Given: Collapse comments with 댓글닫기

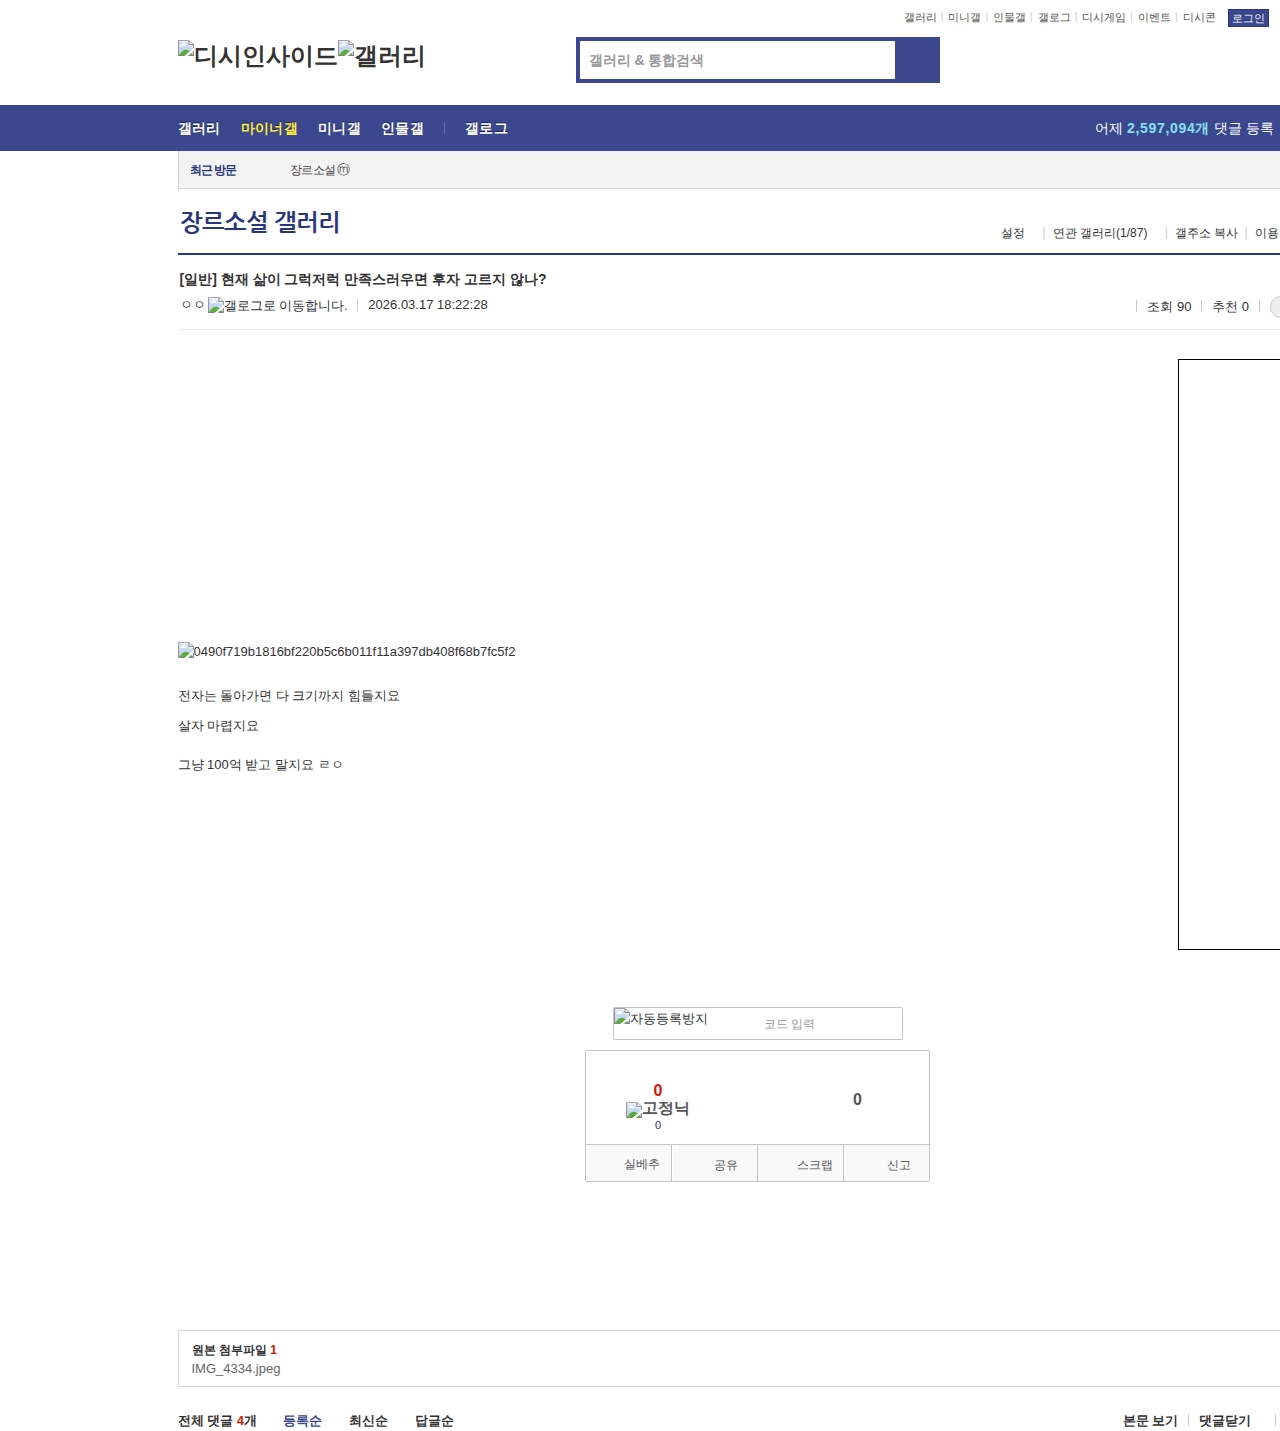Looking at the screenshot, I should click(1224, 1421).
